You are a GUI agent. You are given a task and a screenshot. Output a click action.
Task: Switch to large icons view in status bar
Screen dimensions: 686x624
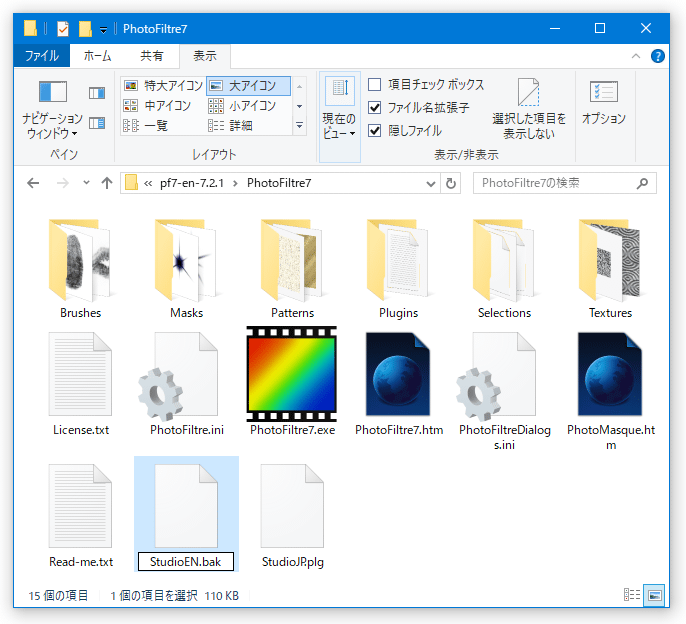tap(654, 596)
